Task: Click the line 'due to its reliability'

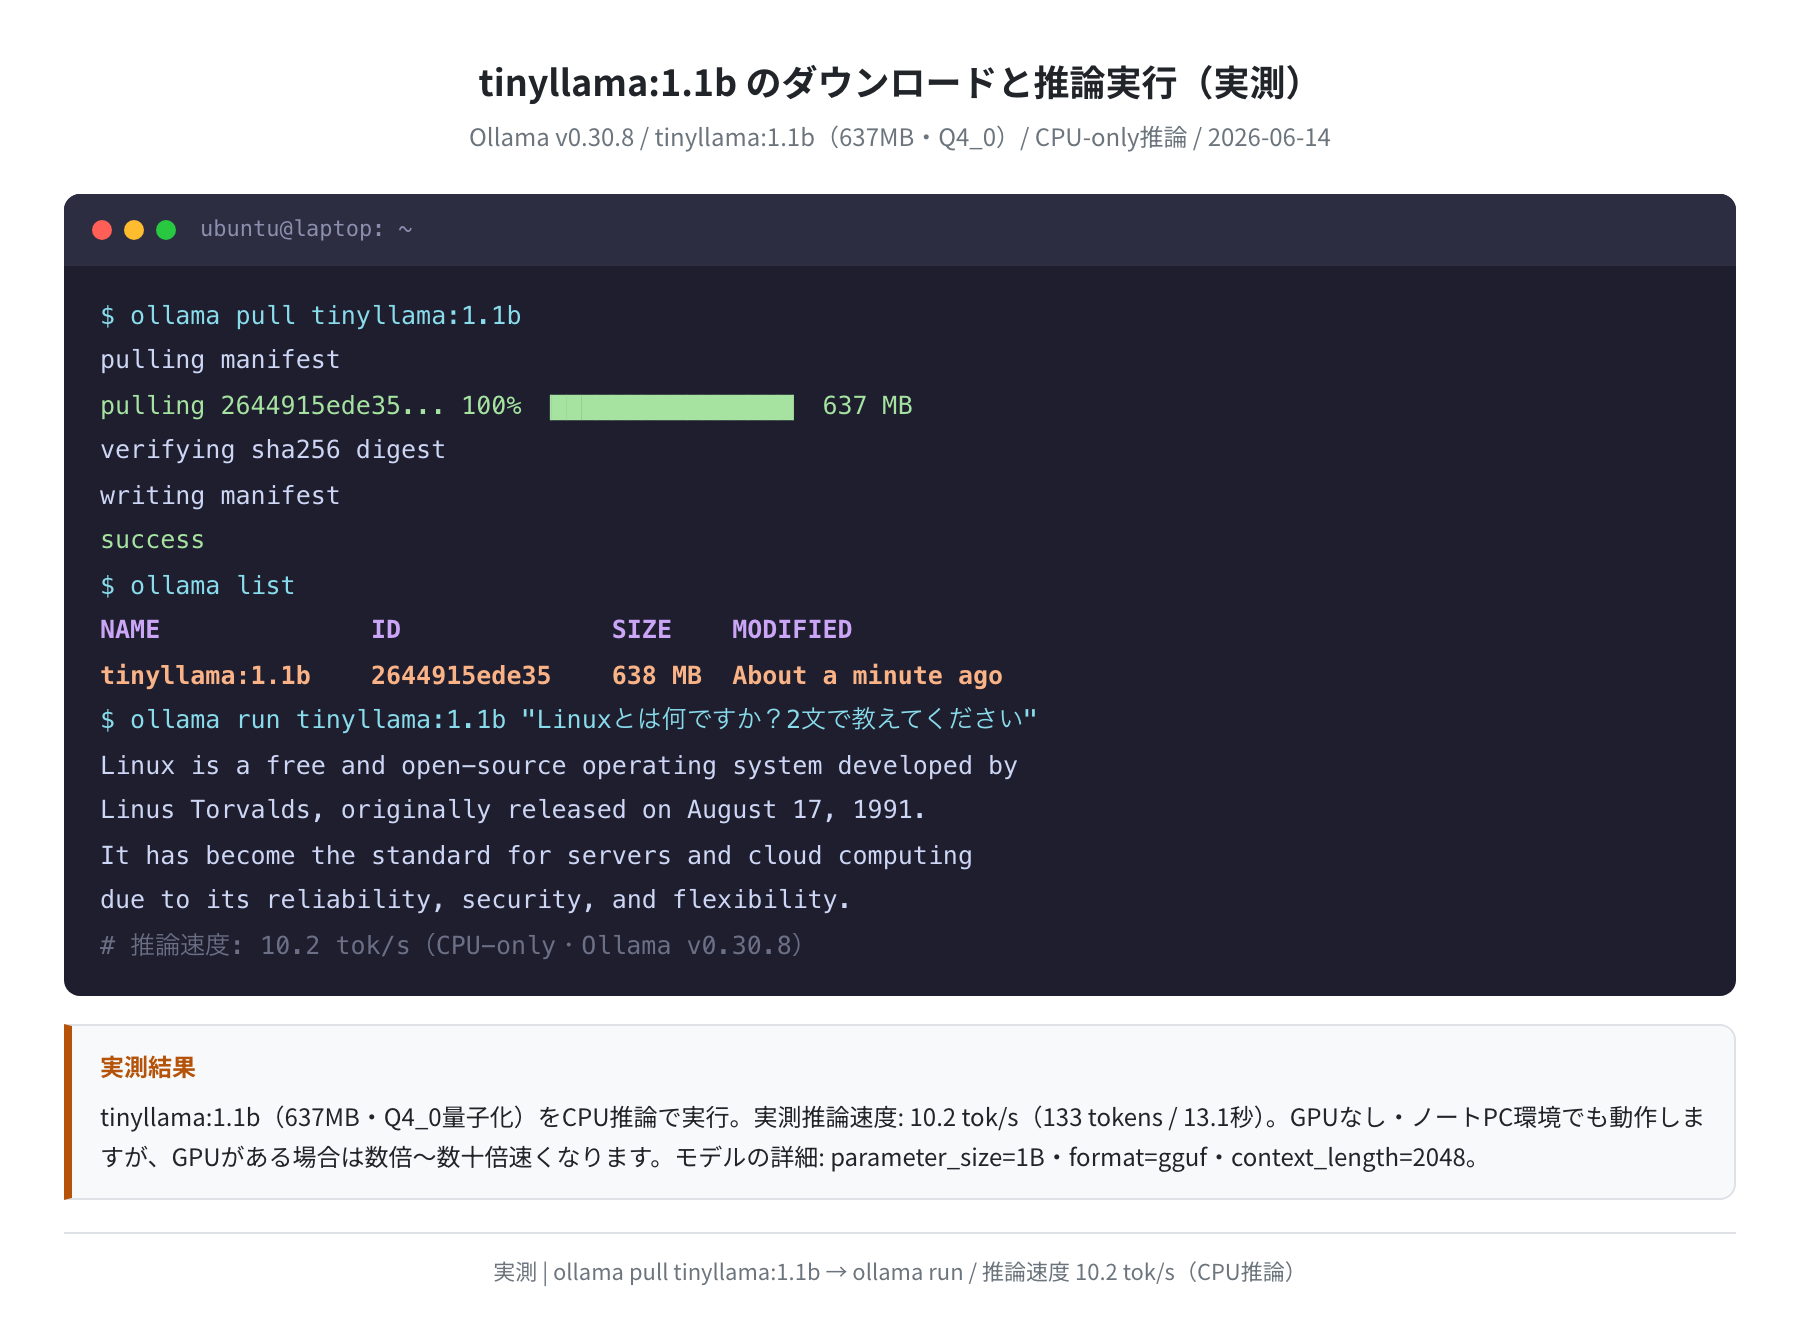Action: click(475, 900)
